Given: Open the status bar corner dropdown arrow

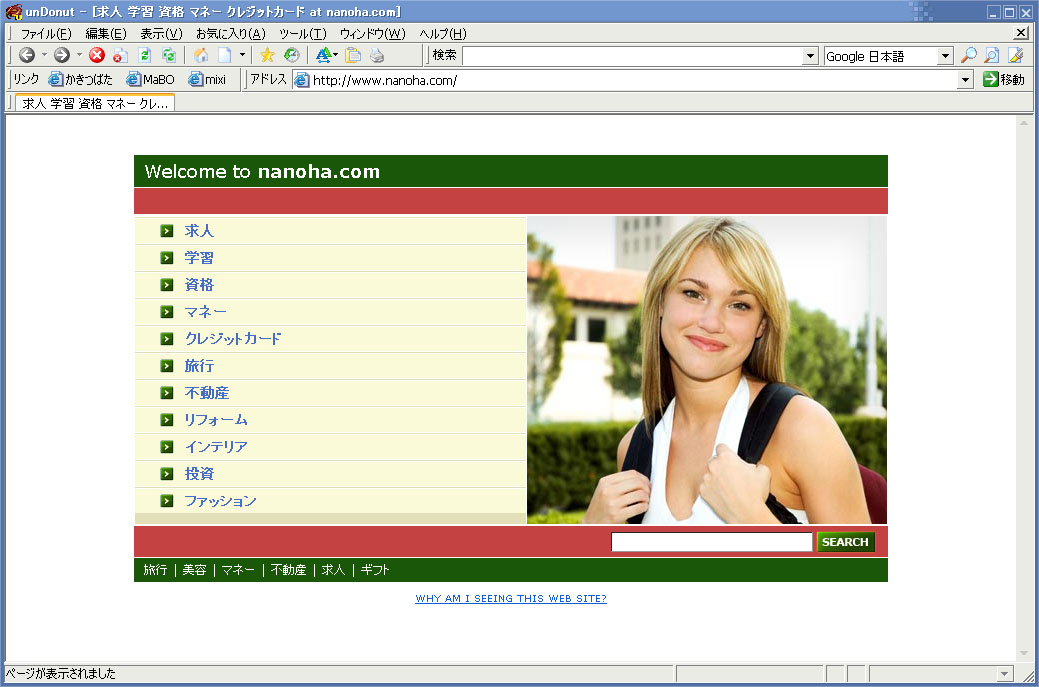Looking at the screenshot, I should click(x=1005, y=674).
